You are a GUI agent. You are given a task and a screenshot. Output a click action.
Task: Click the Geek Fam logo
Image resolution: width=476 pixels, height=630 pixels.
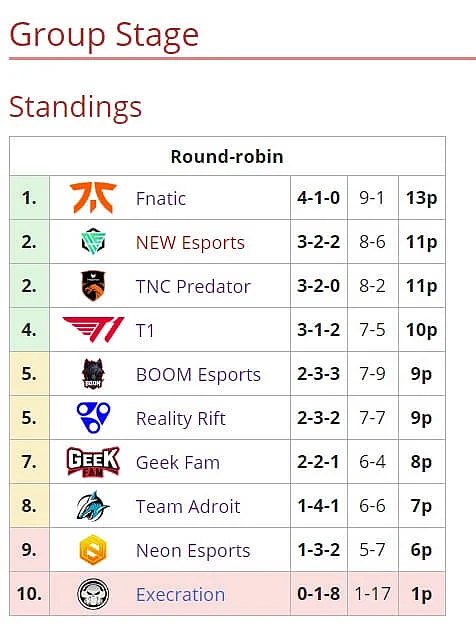[x=93, y=462]
